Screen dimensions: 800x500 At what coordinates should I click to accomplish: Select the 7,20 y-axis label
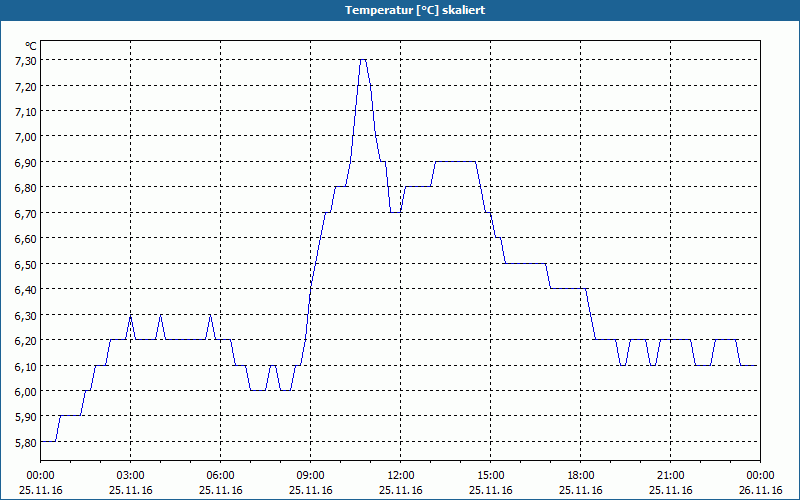[x=26, y=86]
